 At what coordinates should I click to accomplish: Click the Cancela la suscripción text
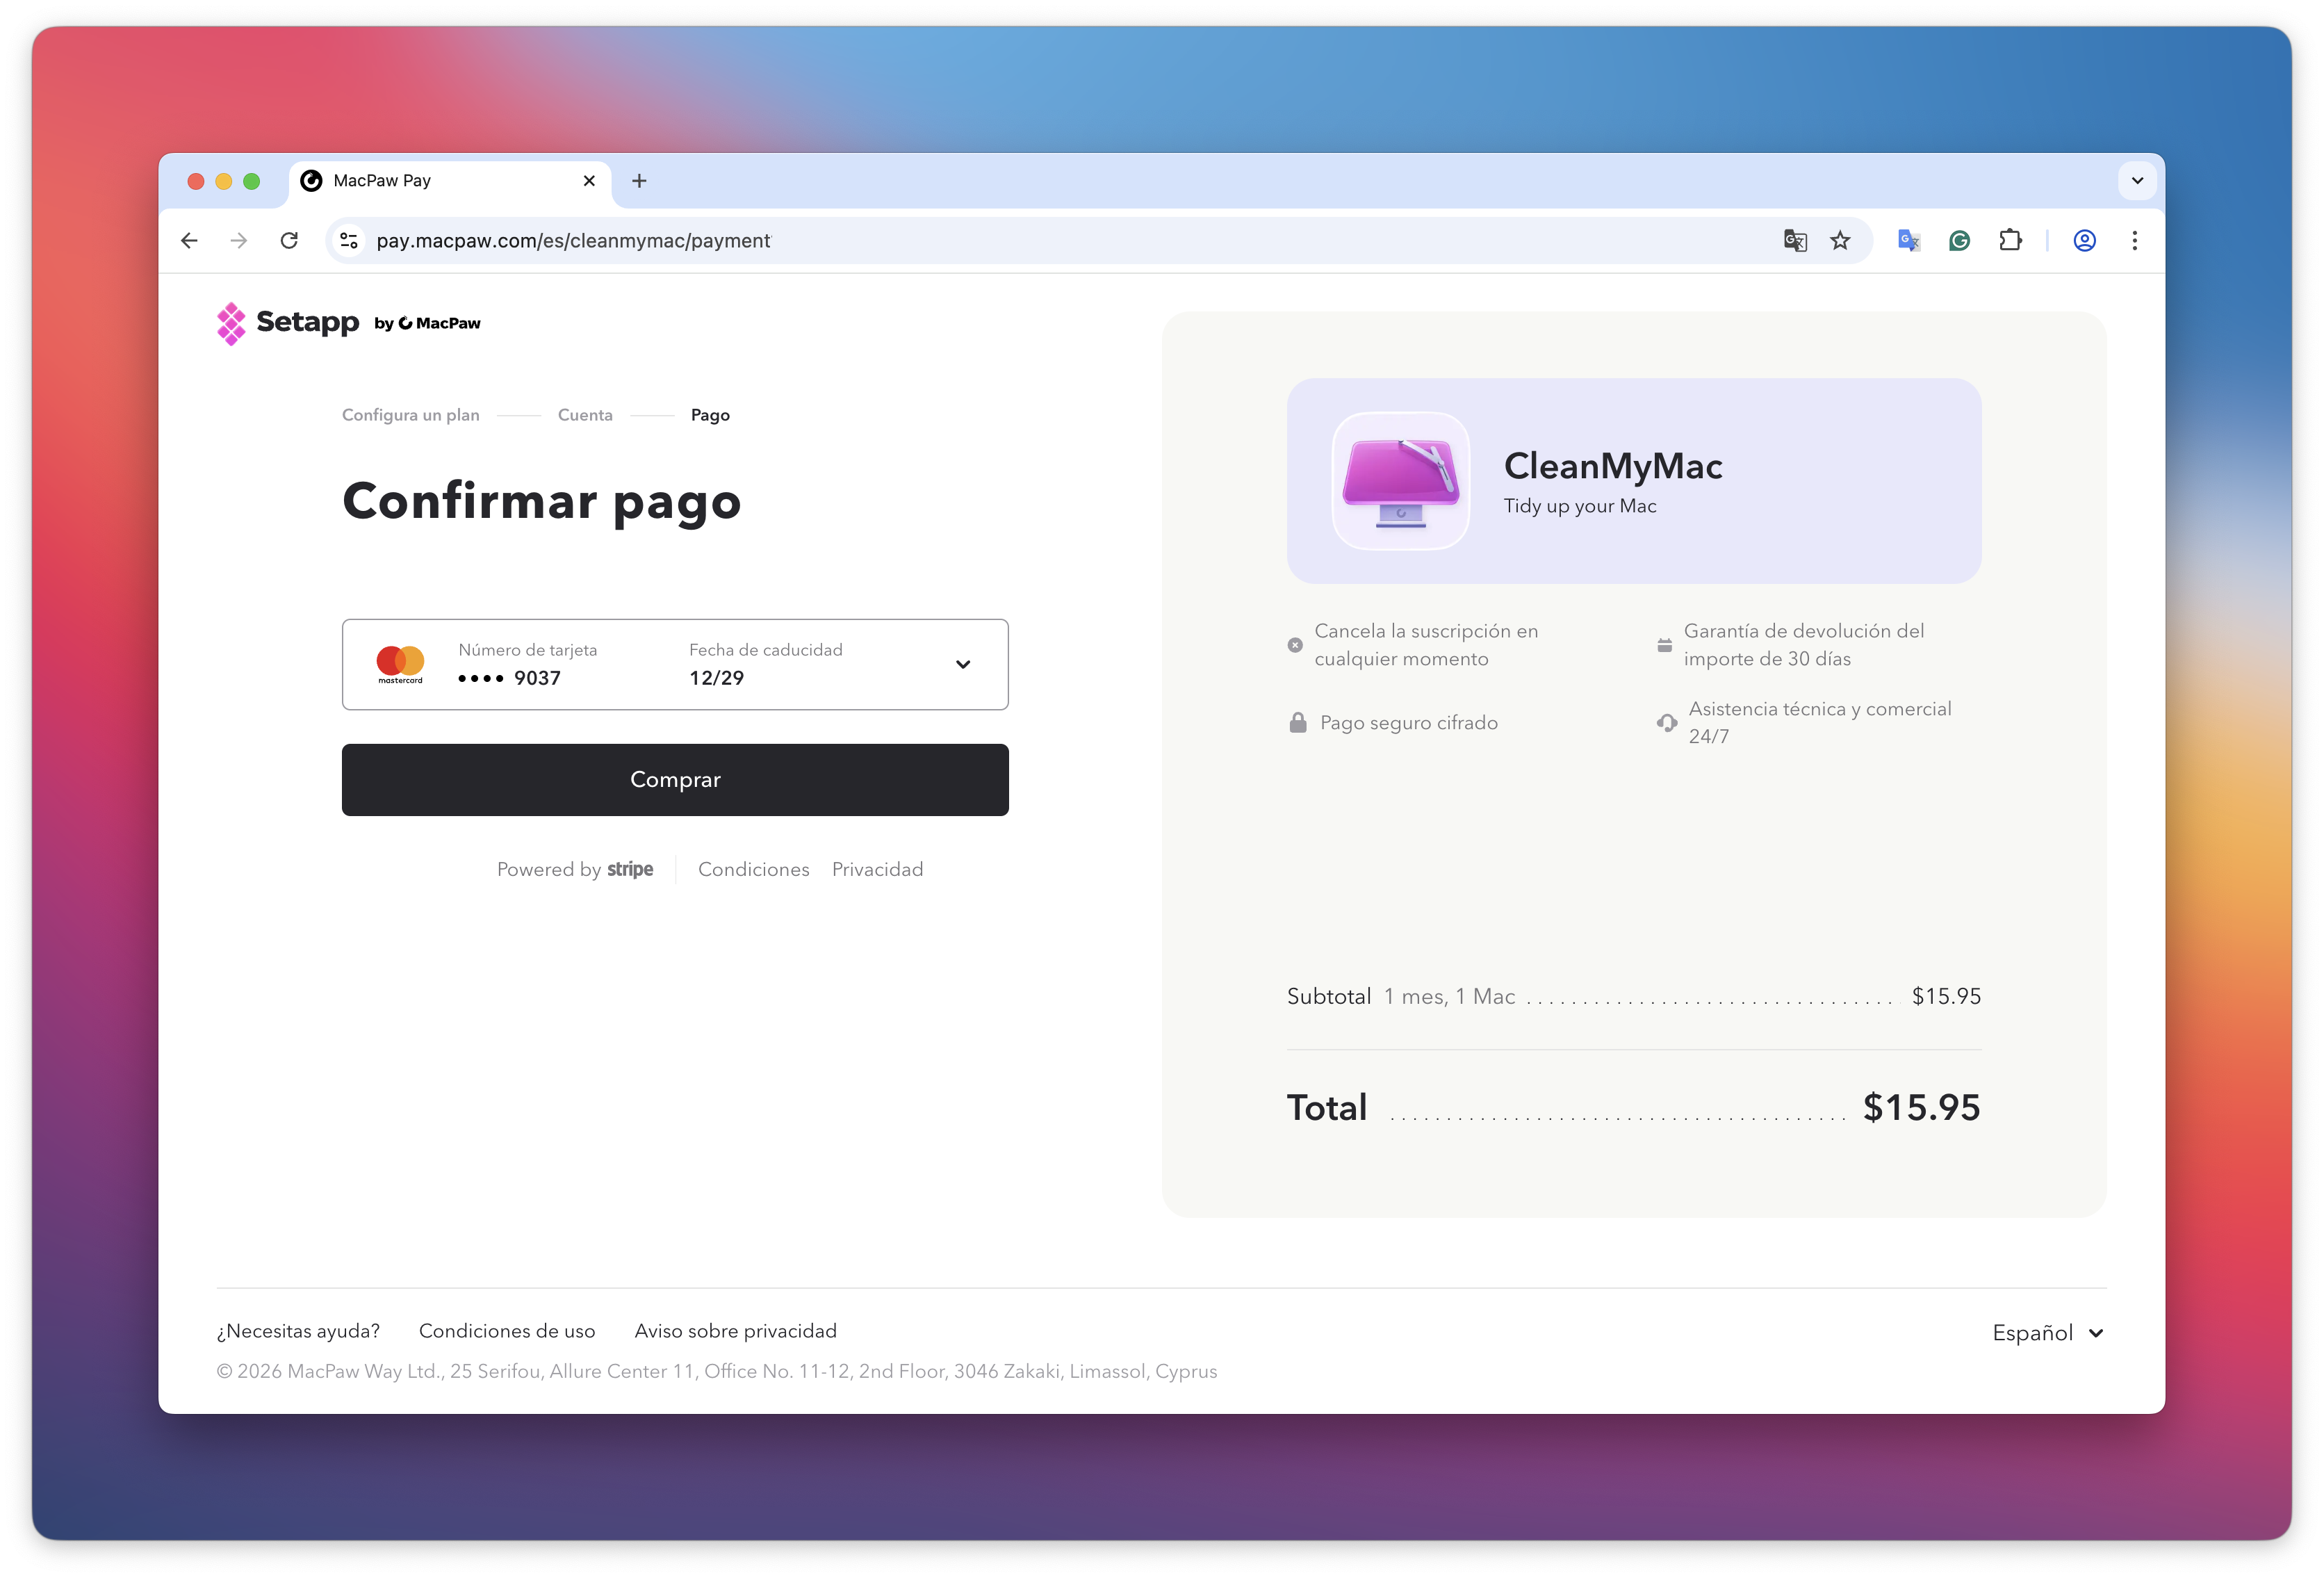click(x=1426, y=645)
